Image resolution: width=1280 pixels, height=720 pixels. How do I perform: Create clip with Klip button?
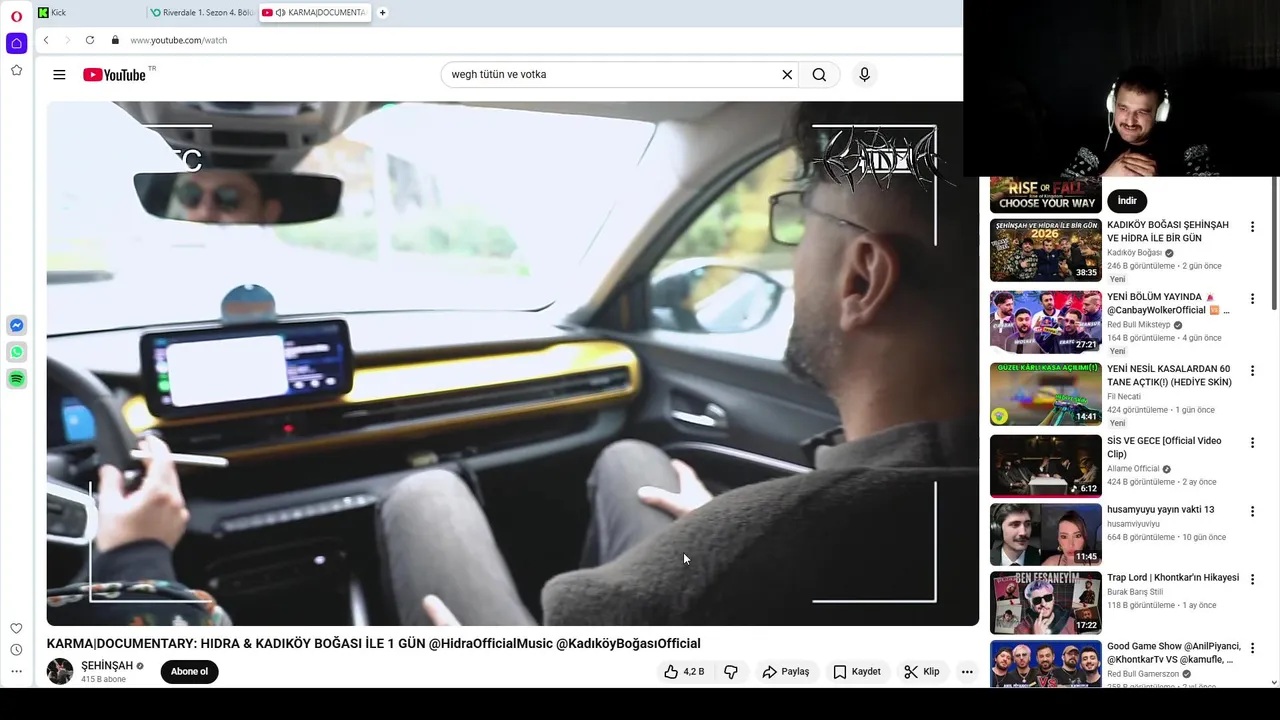point(921,672)
